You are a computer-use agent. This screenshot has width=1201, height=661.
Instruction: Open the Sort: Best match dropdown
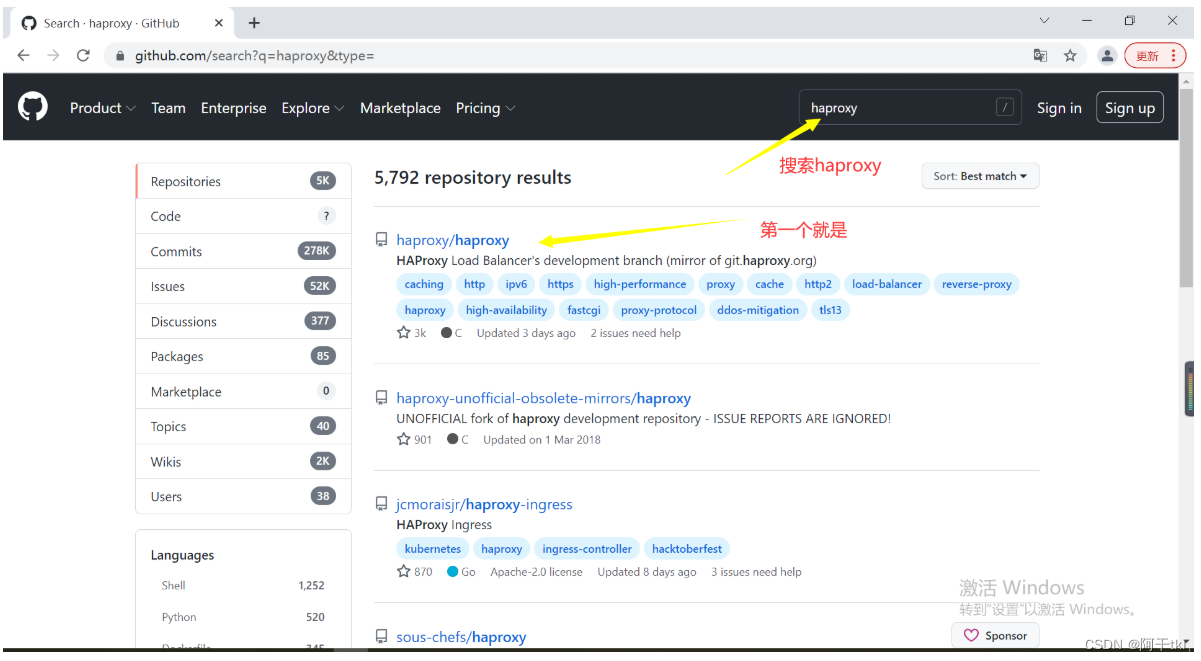pos(980,176)
